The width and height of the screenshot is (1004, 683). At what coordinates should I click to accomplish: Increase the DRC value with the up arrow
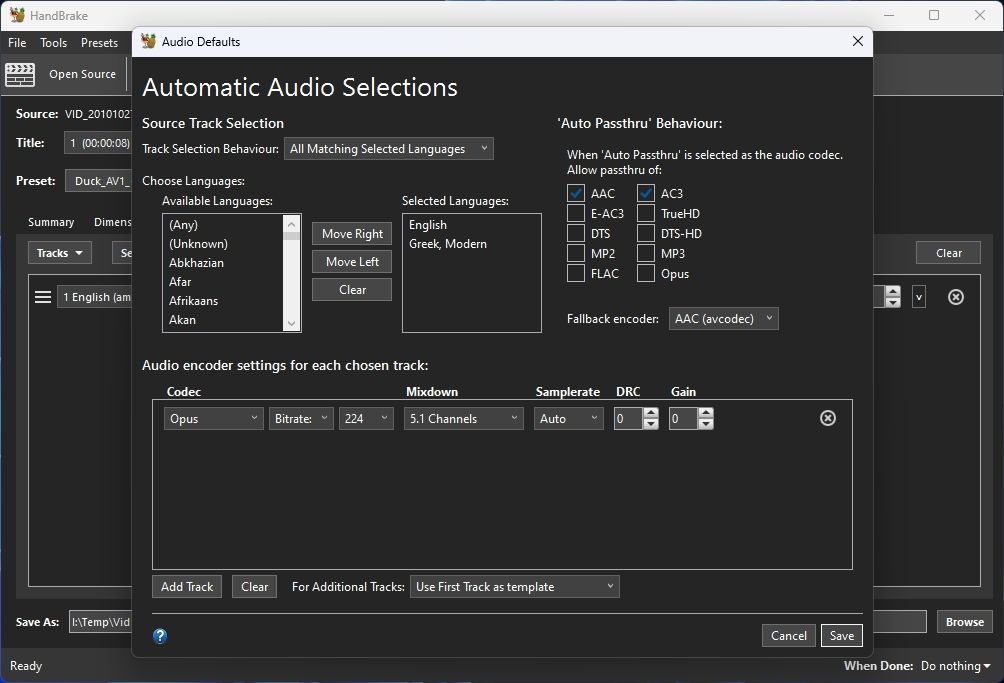(650, 413)
